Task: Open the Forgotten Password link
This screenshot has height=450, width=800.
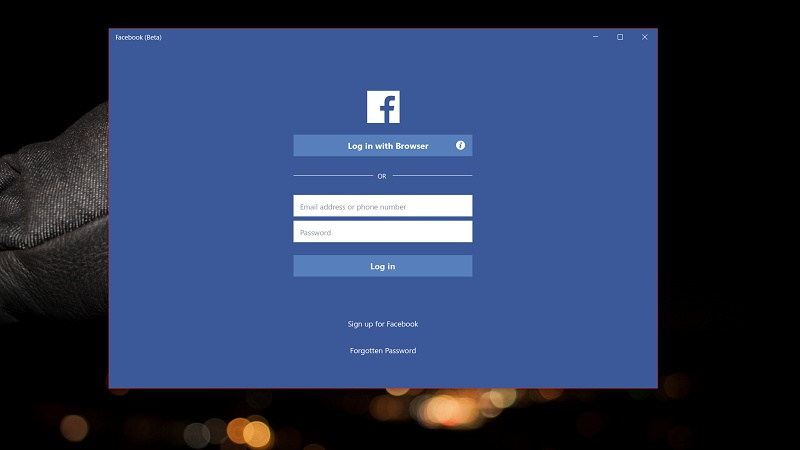Action: 383,351
